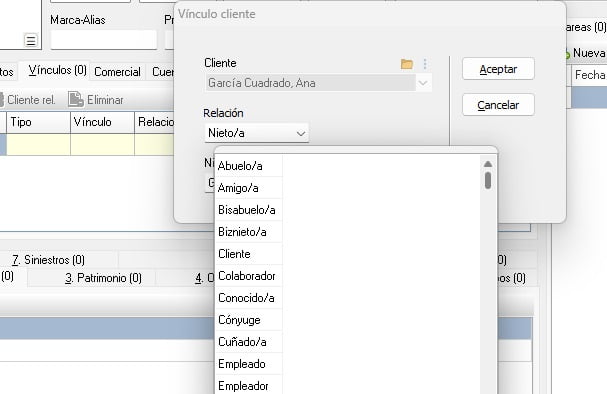Open the three-dot options next to Cliente
This screenshot has height=394, width=607.
425,64
